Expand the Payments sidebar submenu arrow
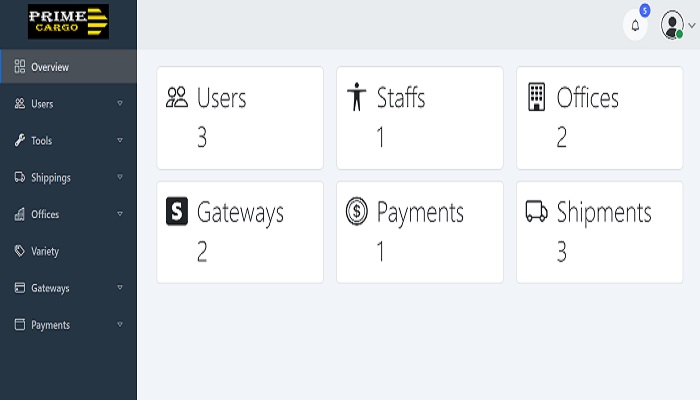 pos(120,325)
